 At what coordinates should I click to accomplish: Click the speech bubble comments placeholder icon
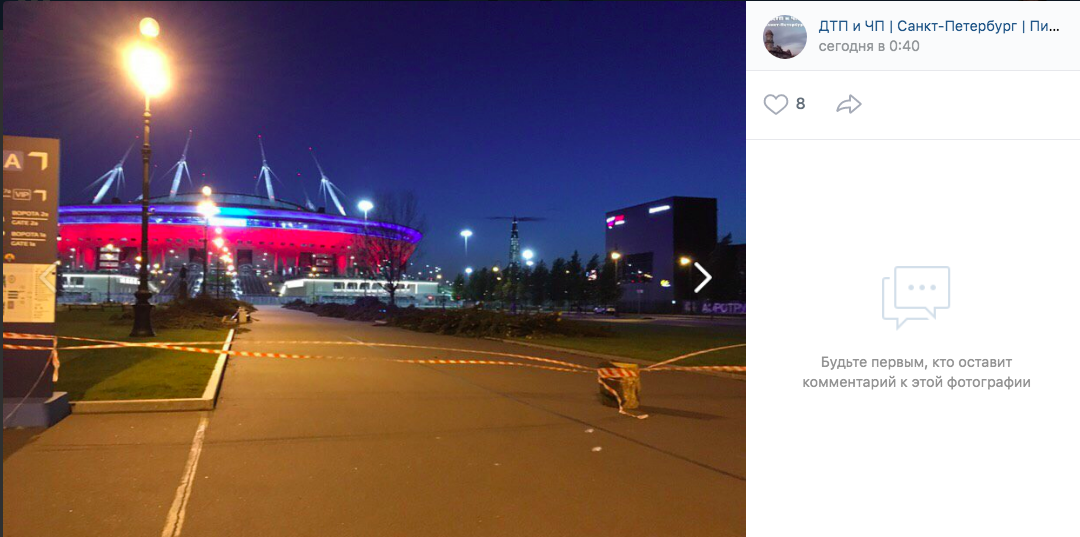click(915, 297)
